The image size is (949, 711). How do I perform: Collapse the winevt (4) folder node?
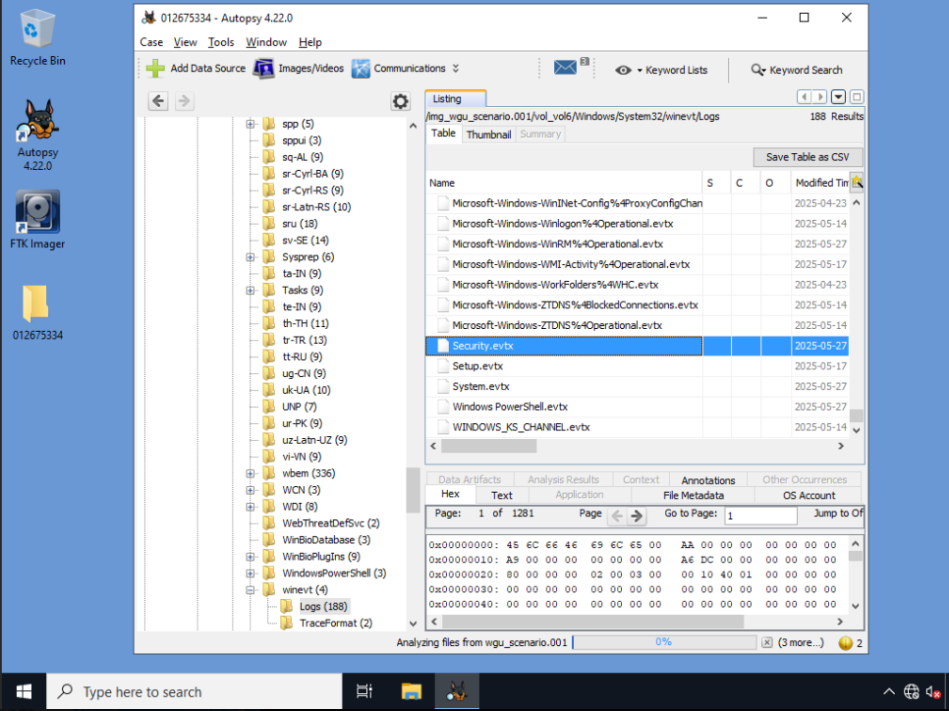(250, 590)
